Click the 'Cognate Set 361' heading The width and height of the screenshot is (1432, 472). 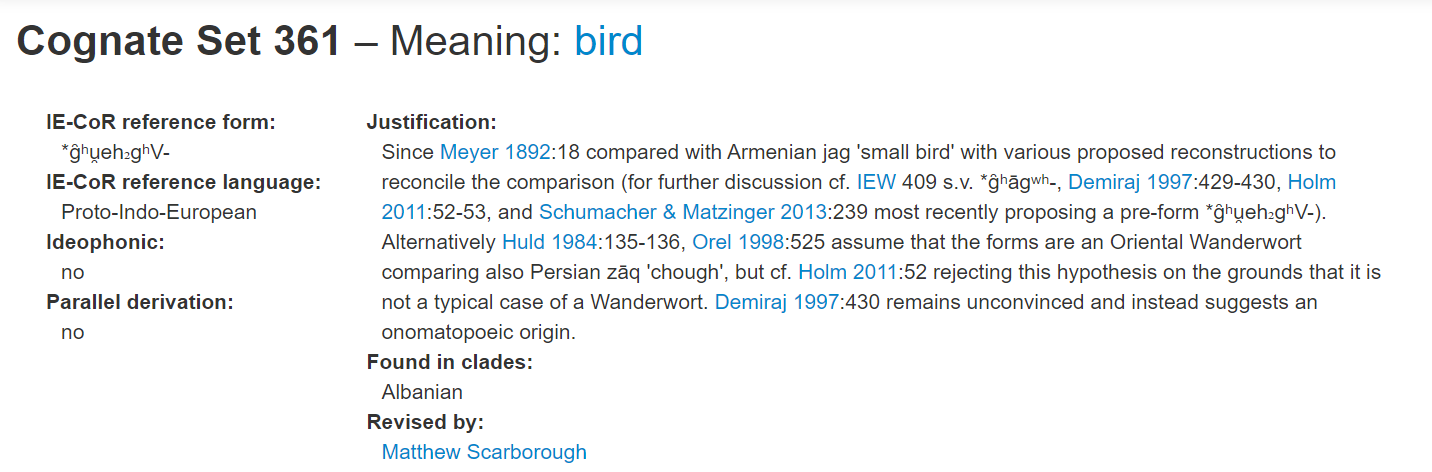click(x=179, y=41)
